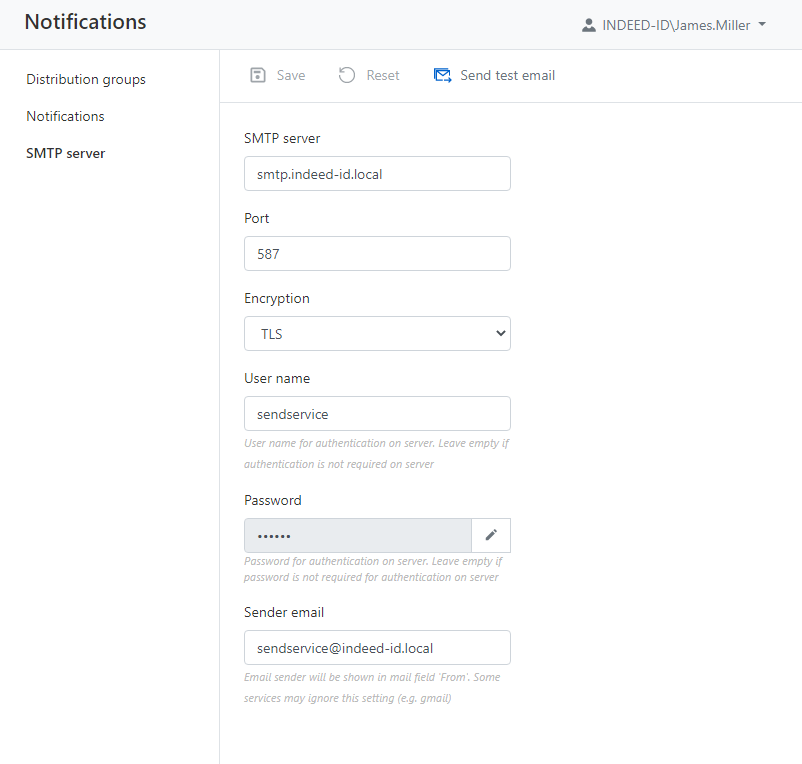Click the Save floppy disk icon
This screenshot has height=764, width=802.
tap(258, 75)
